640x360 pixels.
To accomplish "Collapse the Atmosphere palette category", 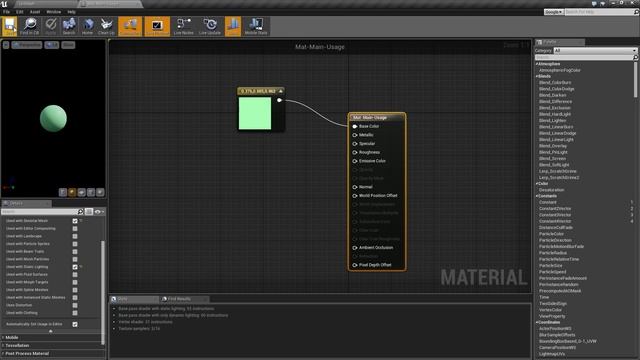I will [536, 64].
